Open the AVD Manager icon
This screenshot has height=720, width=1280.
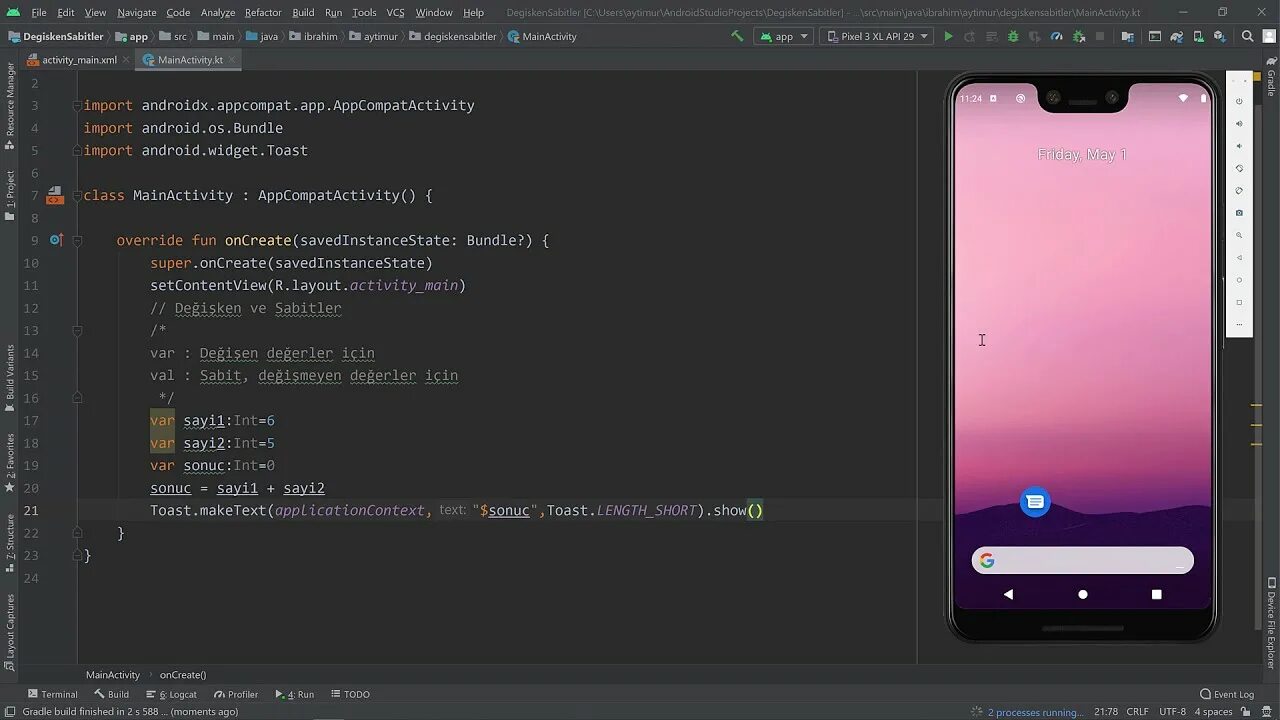point(1198,36)
